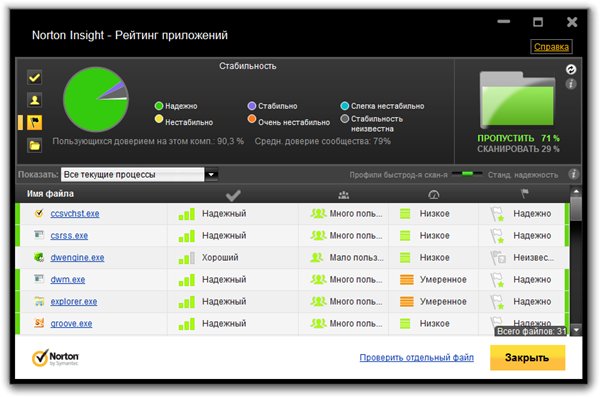Click the orange Очень нестабильно legend swatch

pyautogui.click(x=251, y=119)
